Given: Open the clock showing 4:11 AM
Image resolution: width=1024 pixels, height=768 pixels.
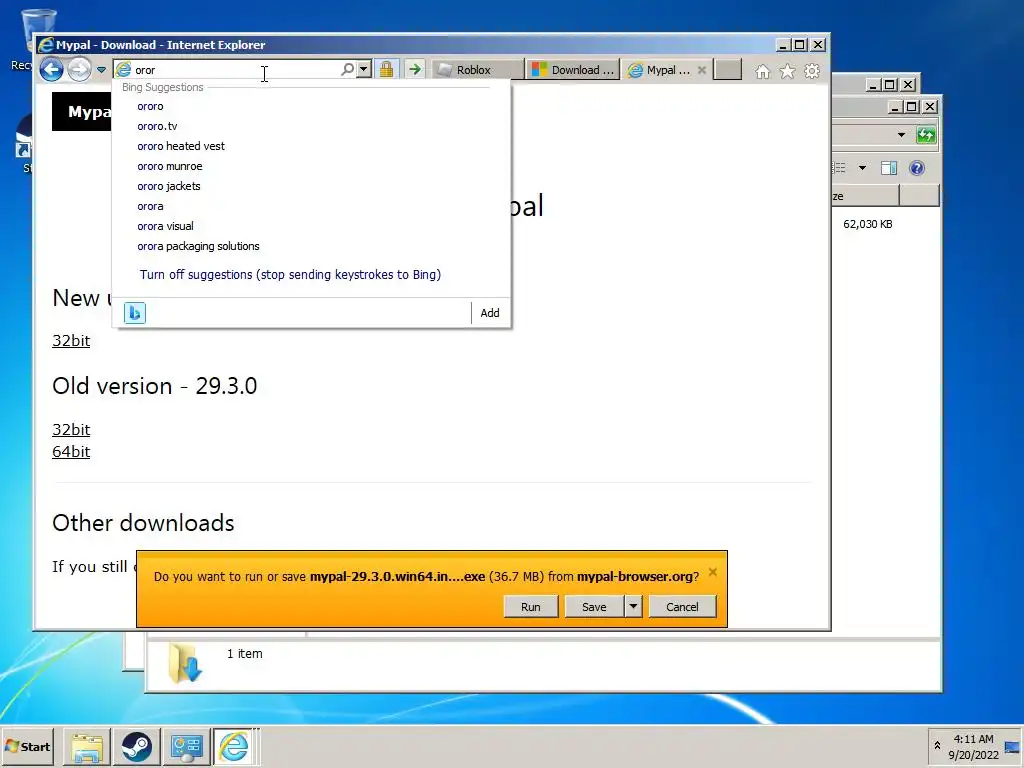Looking at the screenshot, I should [973, 746].
